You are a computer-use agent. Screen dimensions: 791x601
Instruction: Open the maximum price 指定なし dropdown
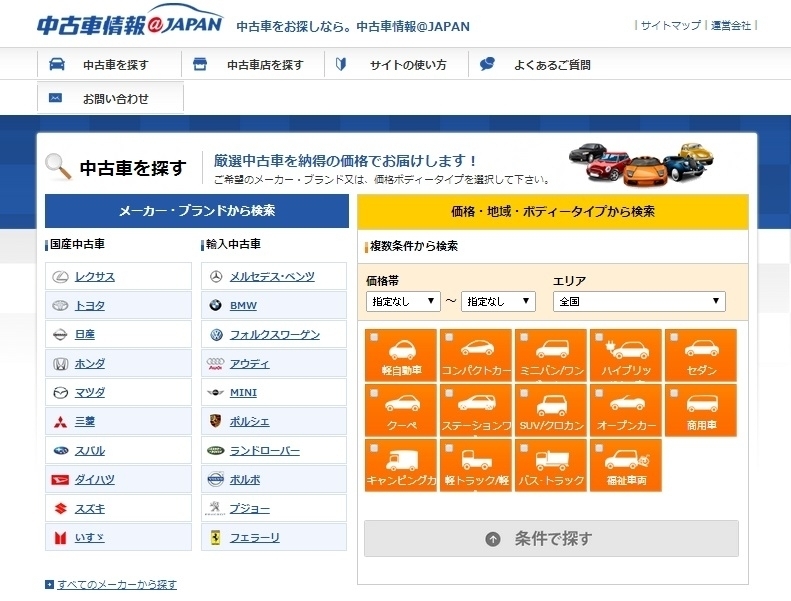pyautogui.click(x=498, y=301)
